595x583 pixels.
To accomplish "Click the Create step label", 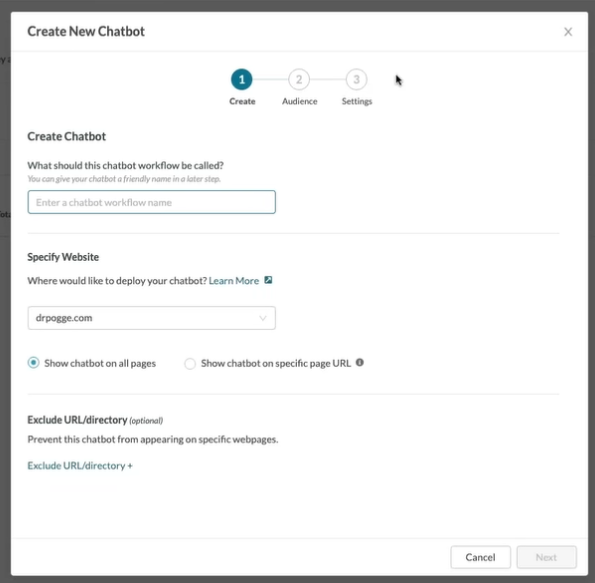I will pos(242,101).
